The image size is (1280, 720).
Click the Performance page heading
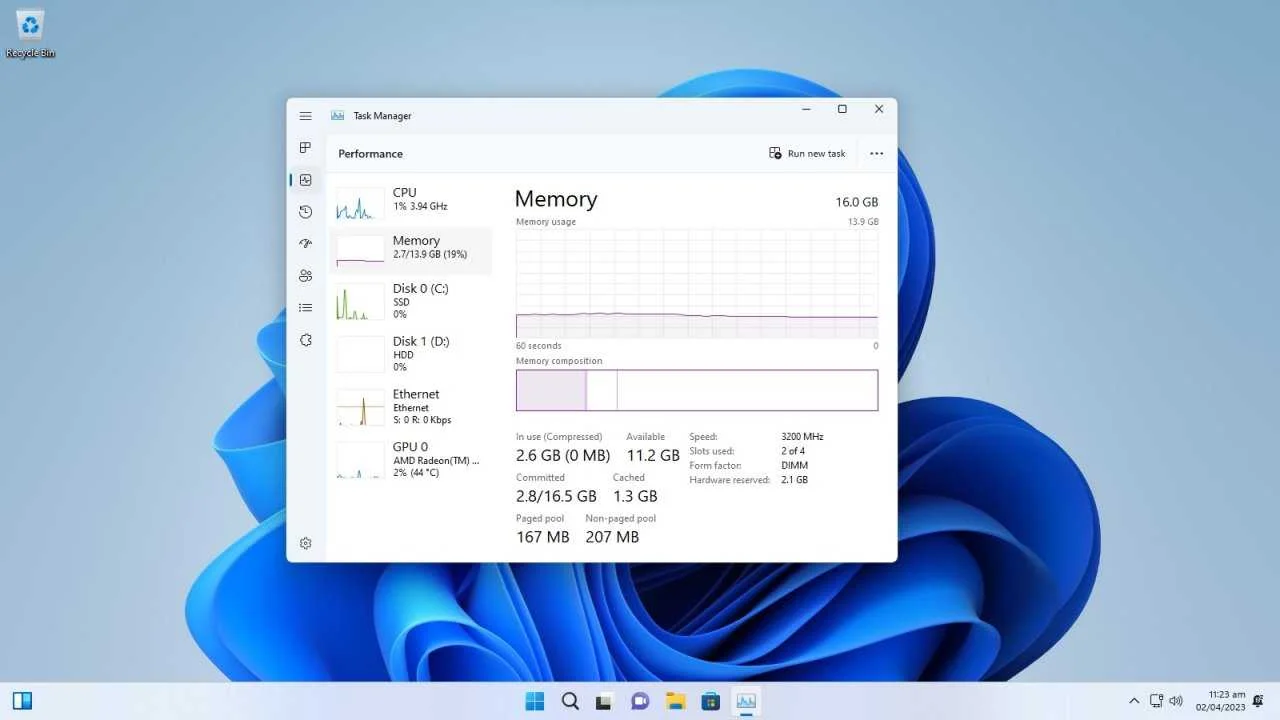click(370, 154)
